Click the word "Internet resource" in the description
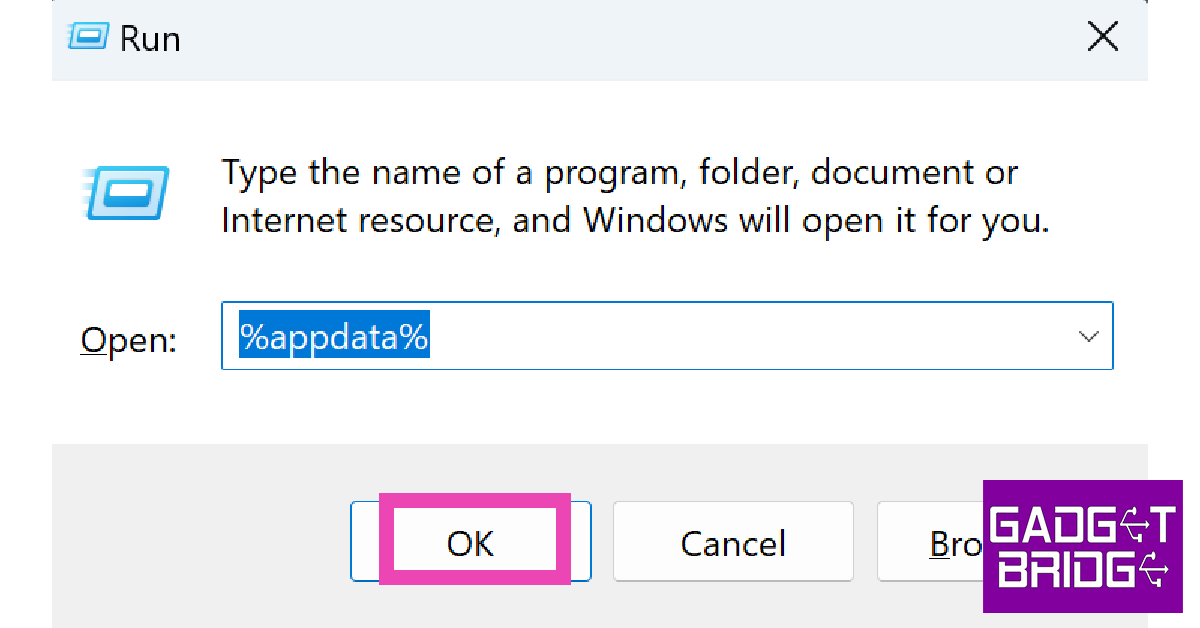1200x628 pixels. (x=355, y=220)
